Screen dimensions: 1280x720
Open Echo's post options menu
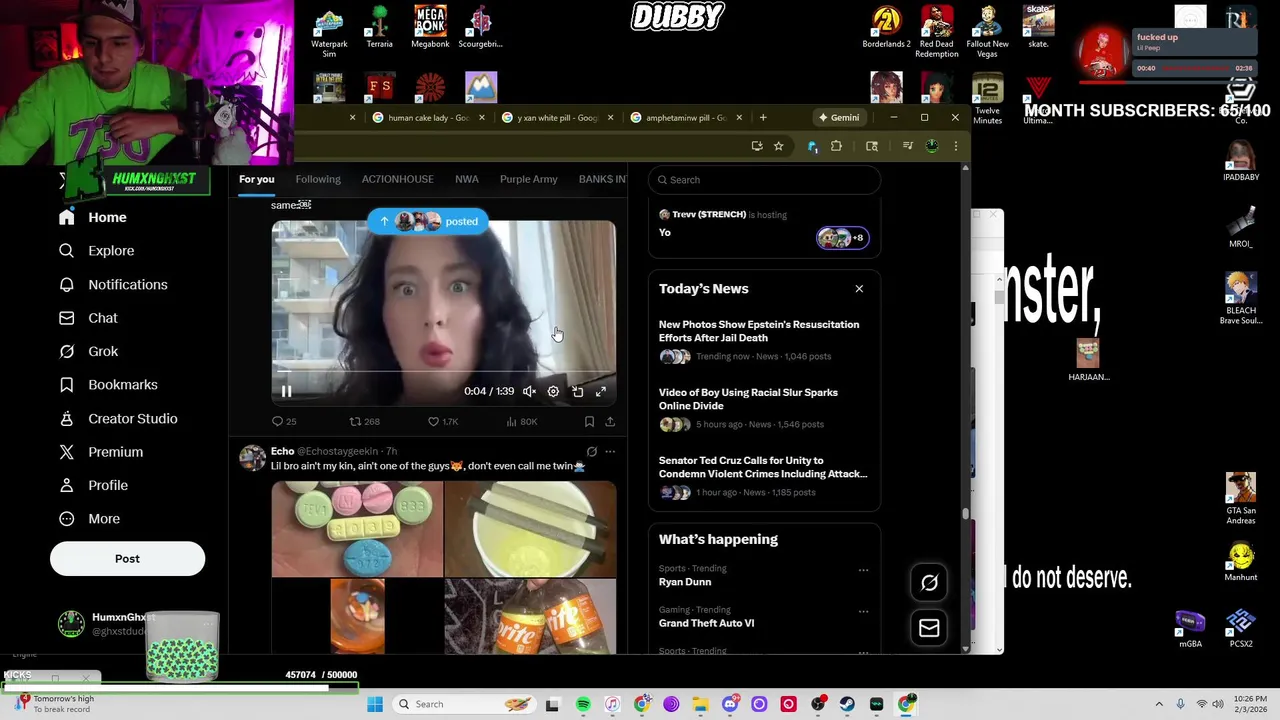coord(610,452)
